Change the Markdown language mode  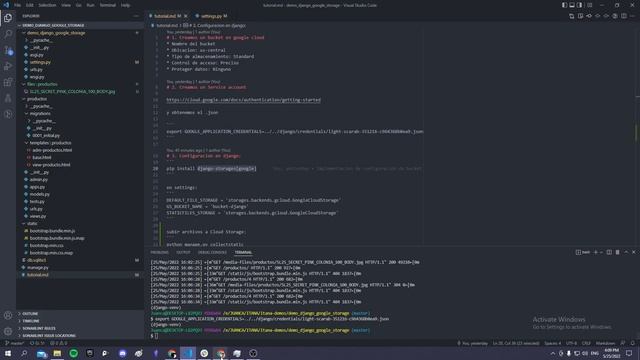(605, 343)
